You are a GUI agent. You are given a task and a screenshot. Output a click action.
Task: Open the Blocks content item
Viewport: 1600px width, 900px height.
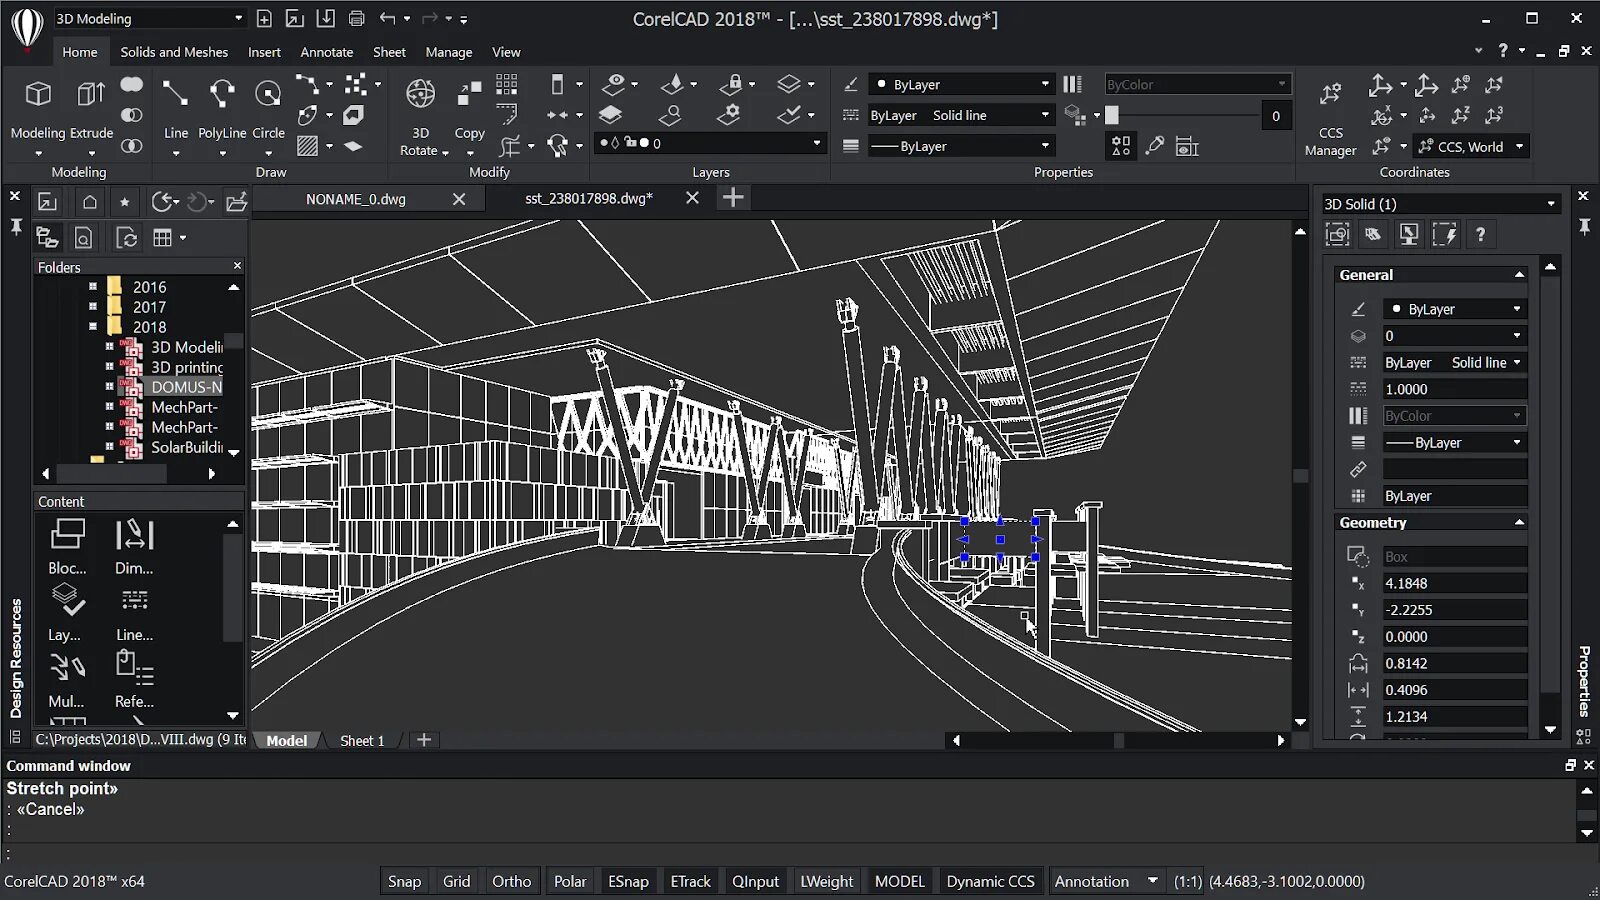tap(67, 547)
